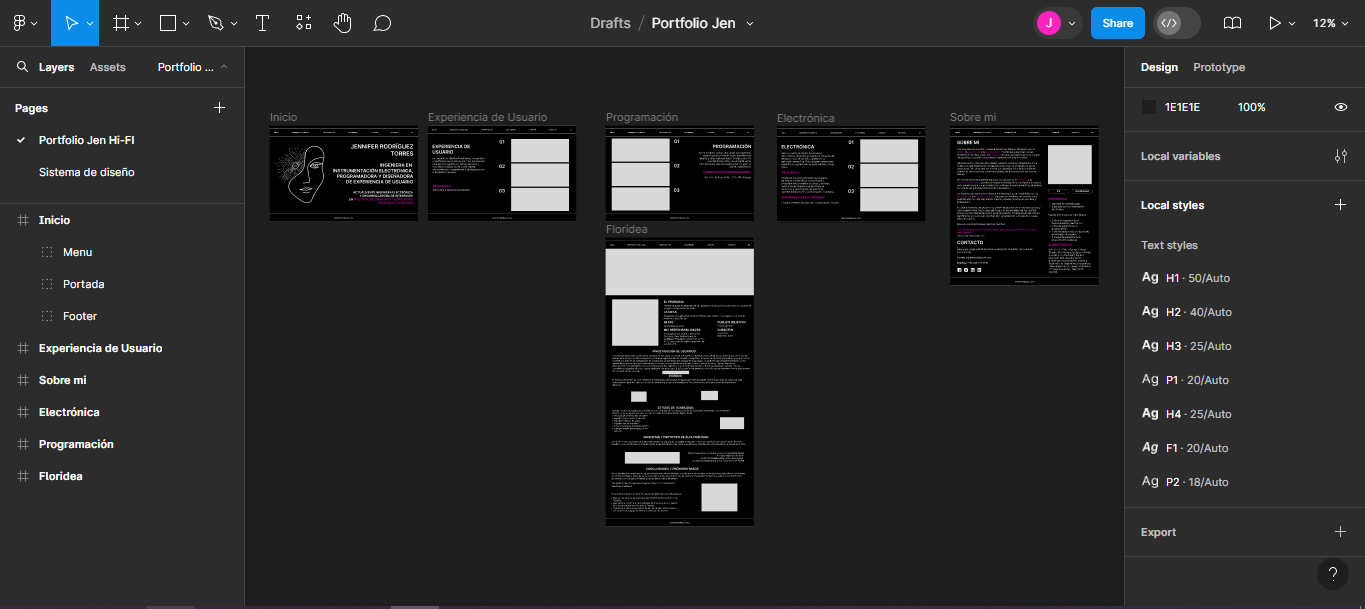Activate the Pen tool
The height and width of the screenshot is (609, 1365).
[x=216, y=22]
